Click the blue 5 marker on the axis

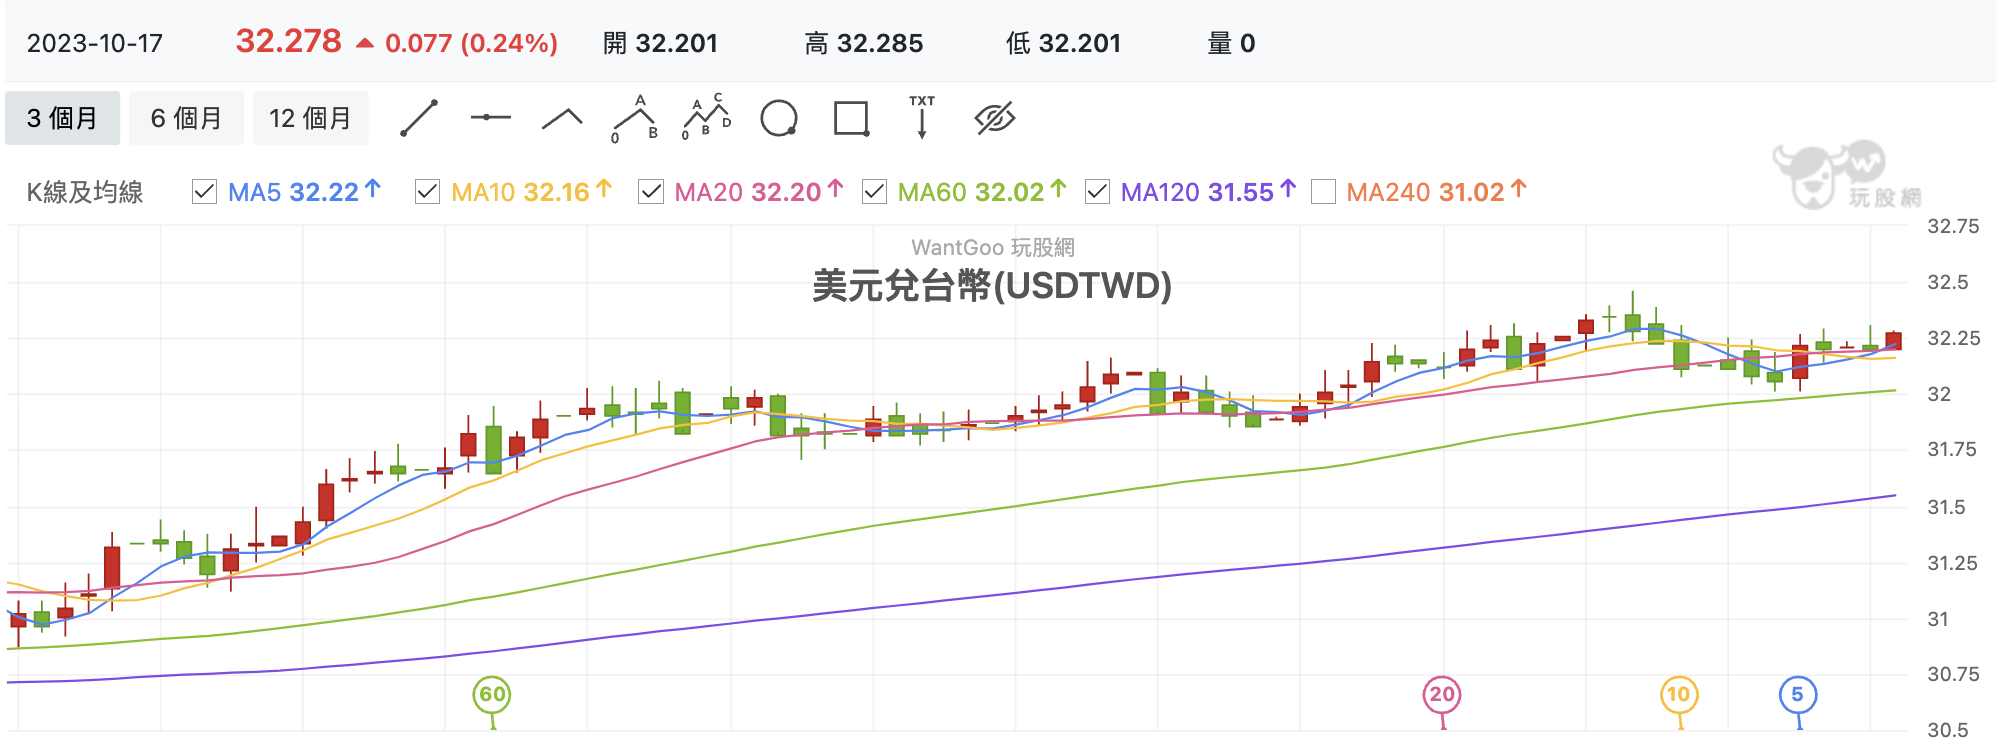click(1797, 695)
